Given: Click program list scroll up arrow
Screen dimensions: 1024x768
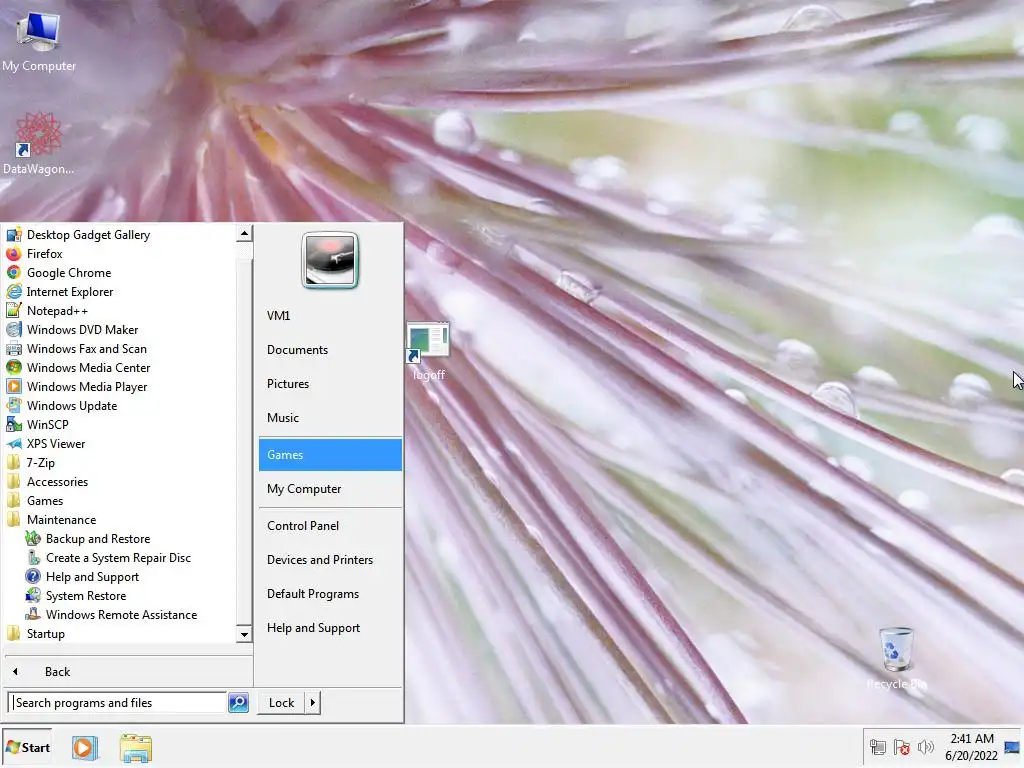Looking at the screenshot, I should pos(244,233).
